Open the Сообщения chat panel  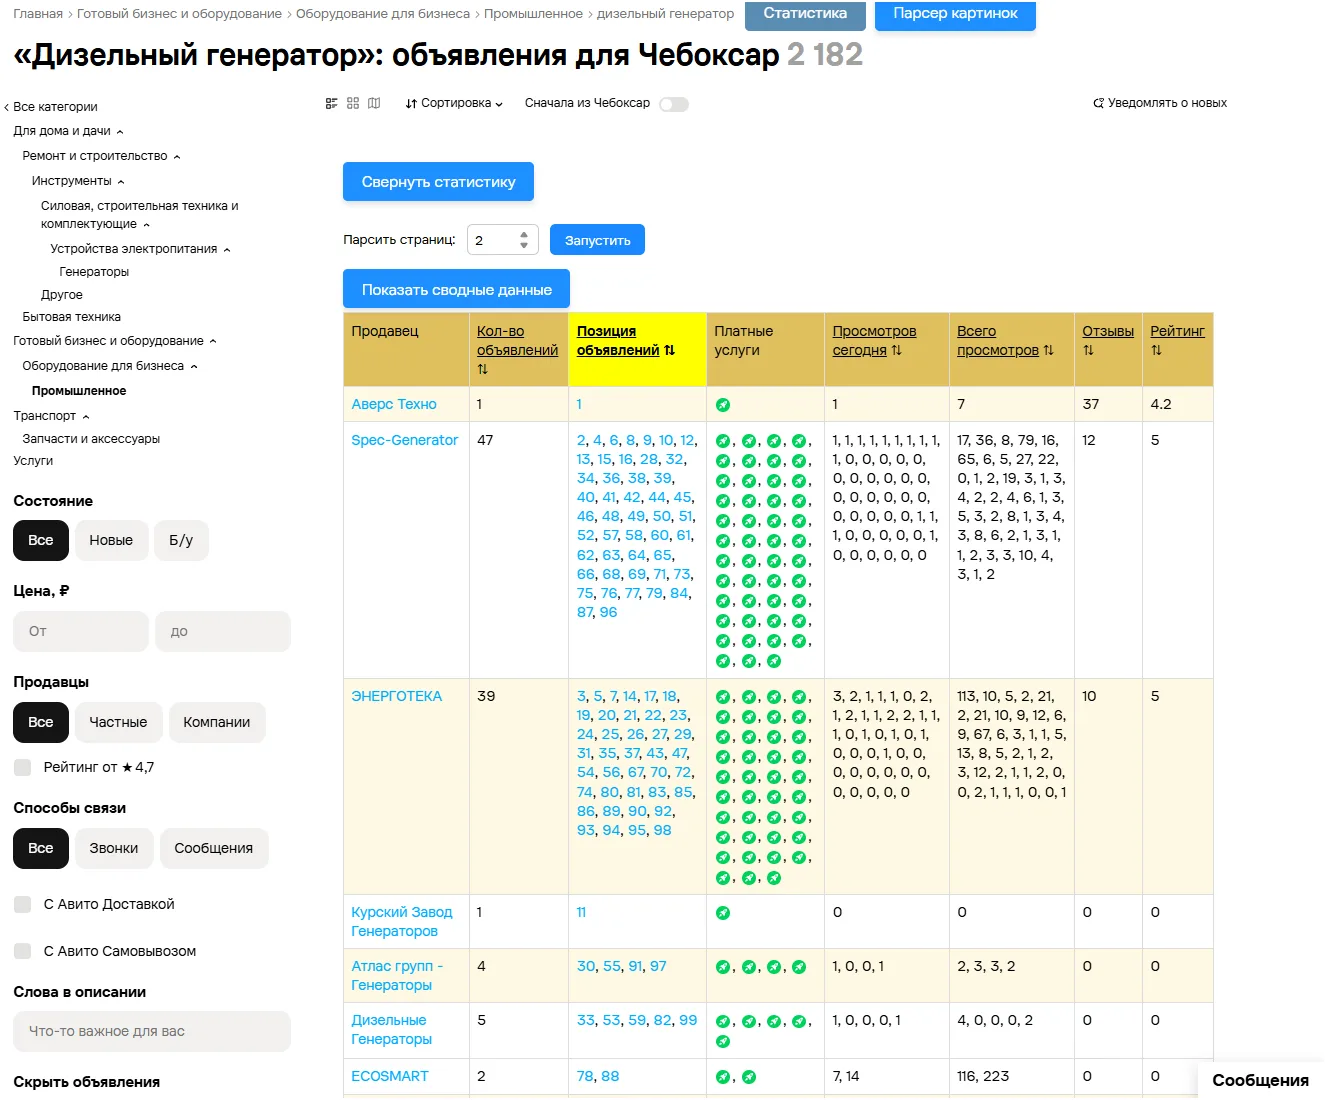point(1260,1080)
